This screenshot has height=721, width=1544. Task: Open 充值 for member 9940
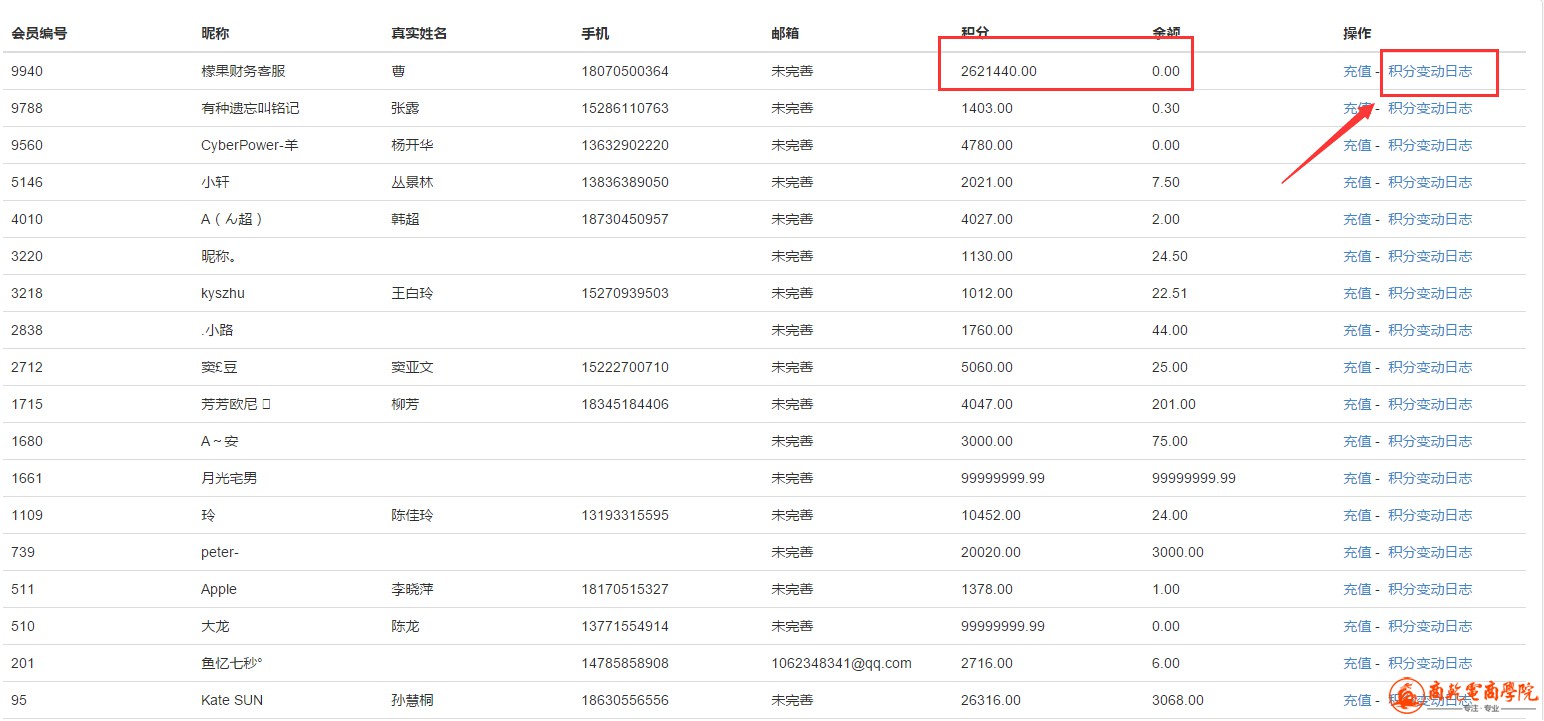[x=1357, y=71]
